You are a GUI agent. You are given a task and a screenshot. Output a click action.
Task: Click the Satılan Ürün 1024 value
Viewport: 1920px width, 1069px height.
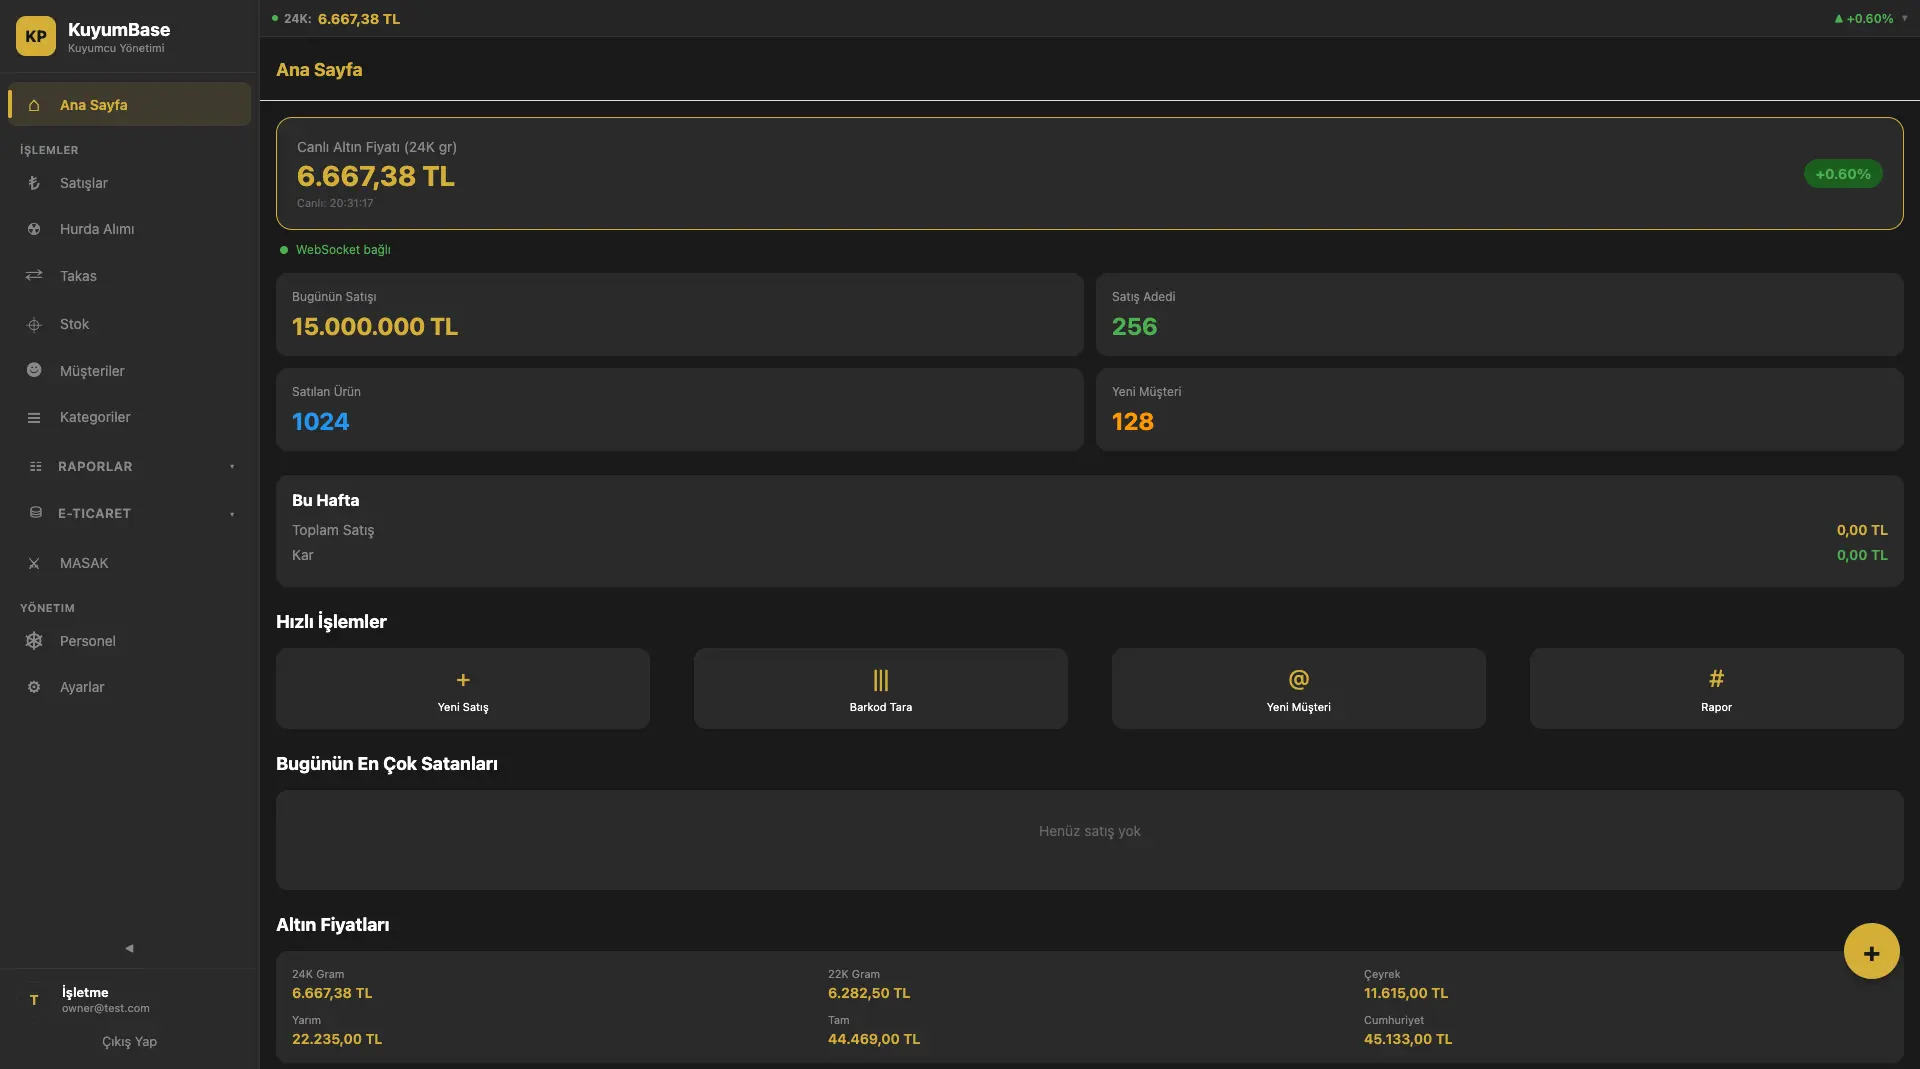coord(321,422)
